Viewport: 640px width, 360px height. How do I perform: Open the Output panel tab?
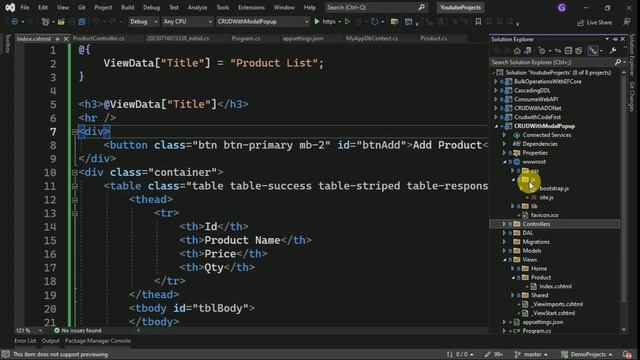point(50,341)
